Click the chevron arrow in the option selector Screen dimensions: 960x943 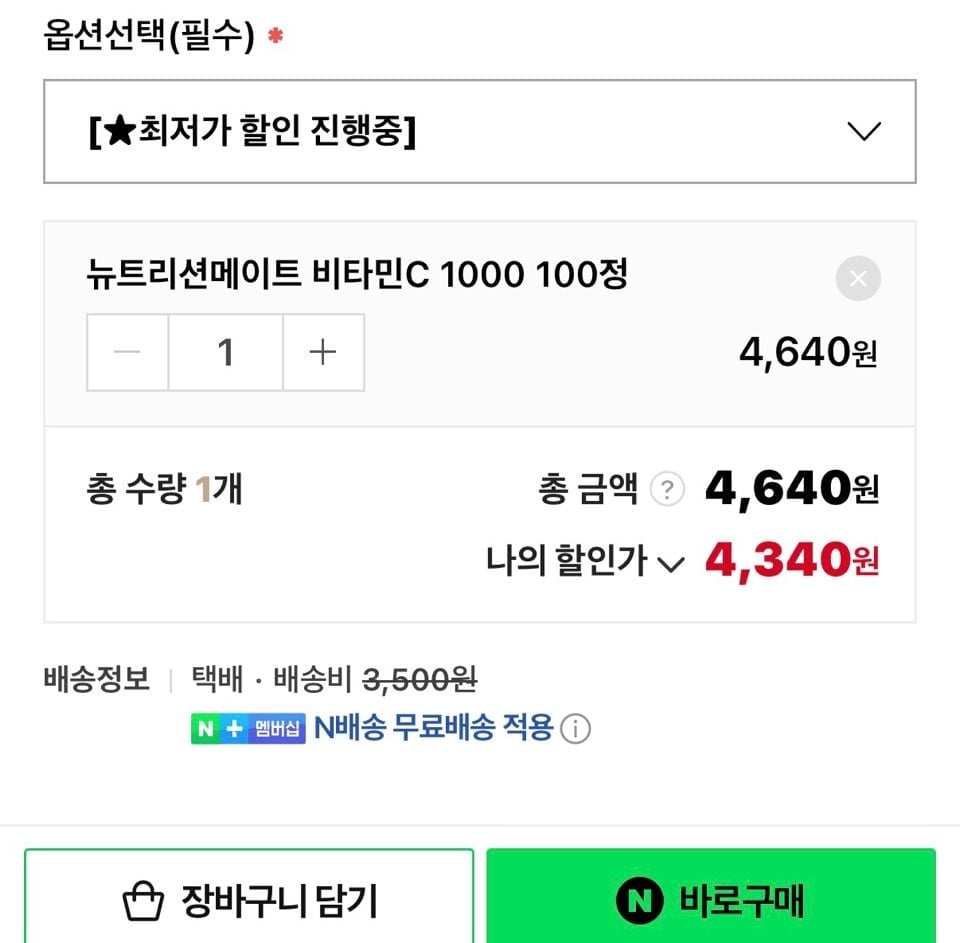[x=863, y=132]
